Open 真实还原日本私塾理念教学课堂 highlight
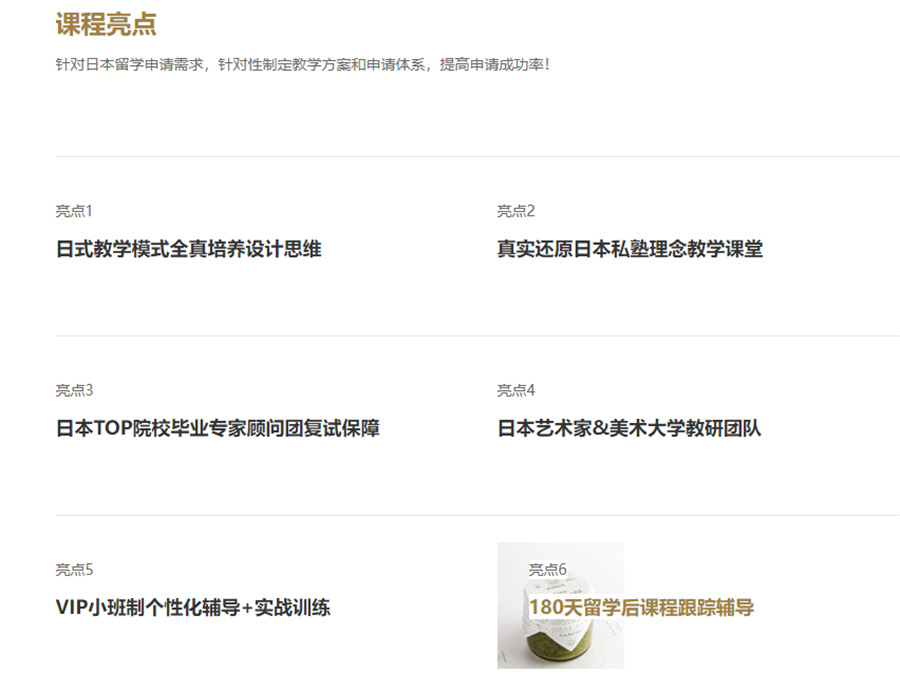The width and height of the screenshot is (900, 692). point(629,249)
